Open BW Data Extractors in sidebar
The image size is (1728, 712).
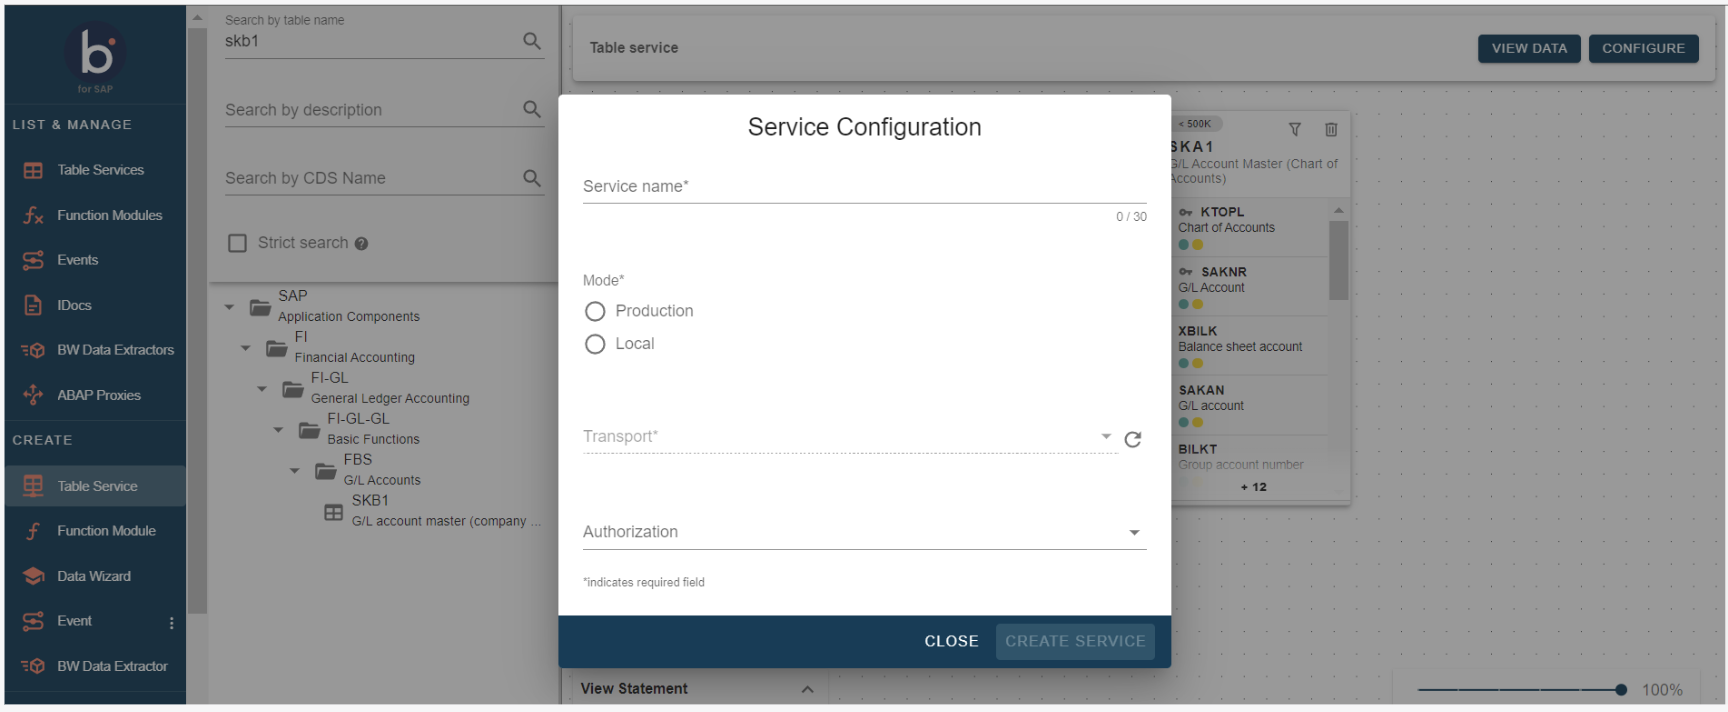click(x=115, y=350)
